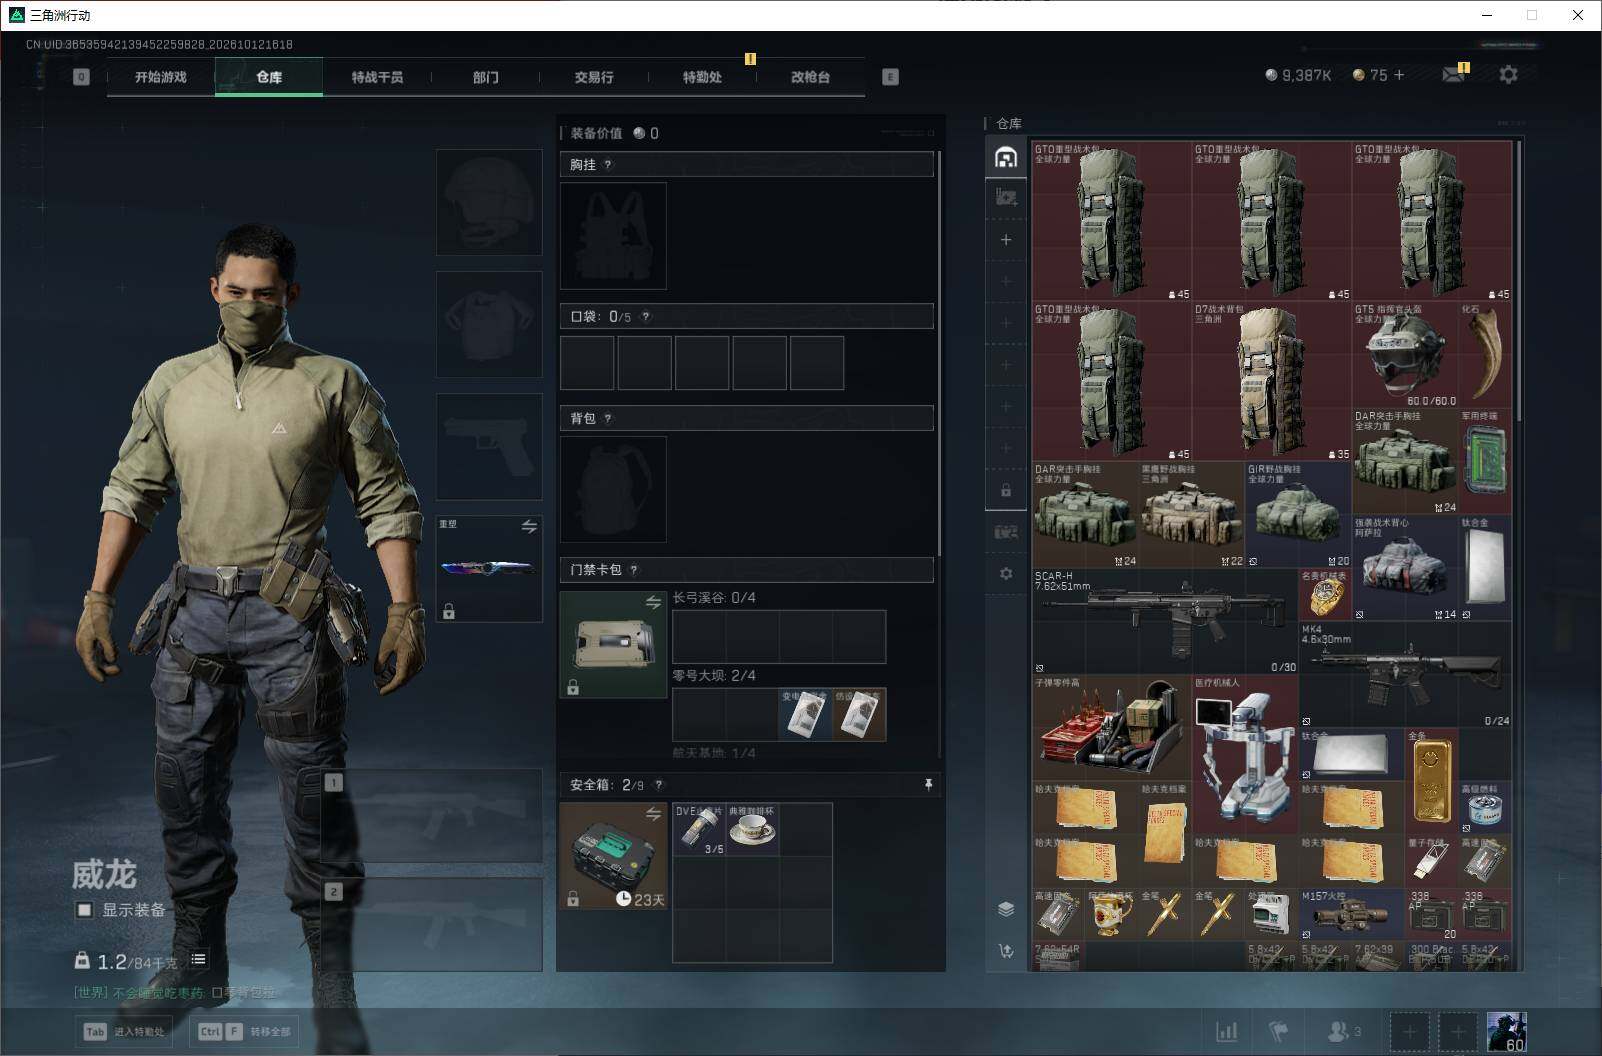
Task: Open the 特战干员 tab
Action: point(377,77)
